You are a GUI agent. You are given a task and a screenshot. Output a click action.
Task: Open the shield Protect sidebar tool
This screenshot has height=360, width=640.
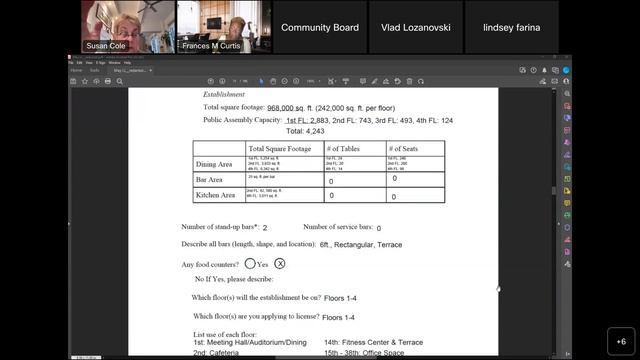[567, 227]
